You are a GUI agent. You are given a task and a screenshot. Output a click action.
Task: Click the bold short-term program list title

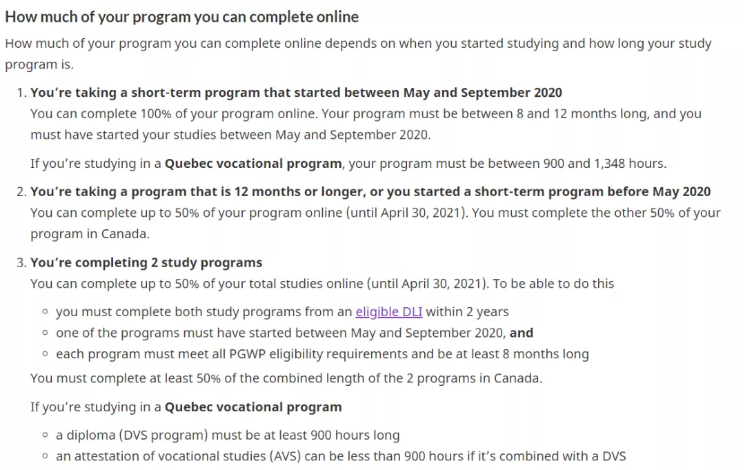click(x=296, y=92)
